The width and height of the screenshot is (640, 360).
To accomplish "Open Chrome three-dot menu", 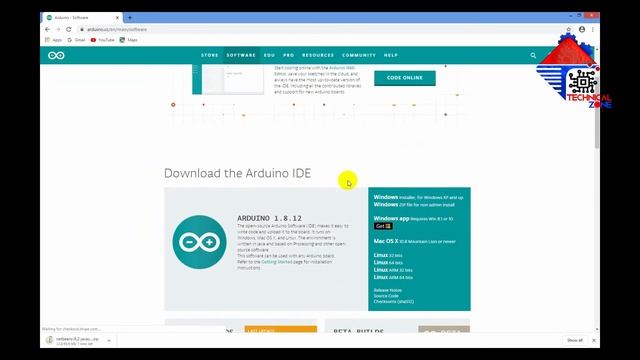I will pos(593,29).
